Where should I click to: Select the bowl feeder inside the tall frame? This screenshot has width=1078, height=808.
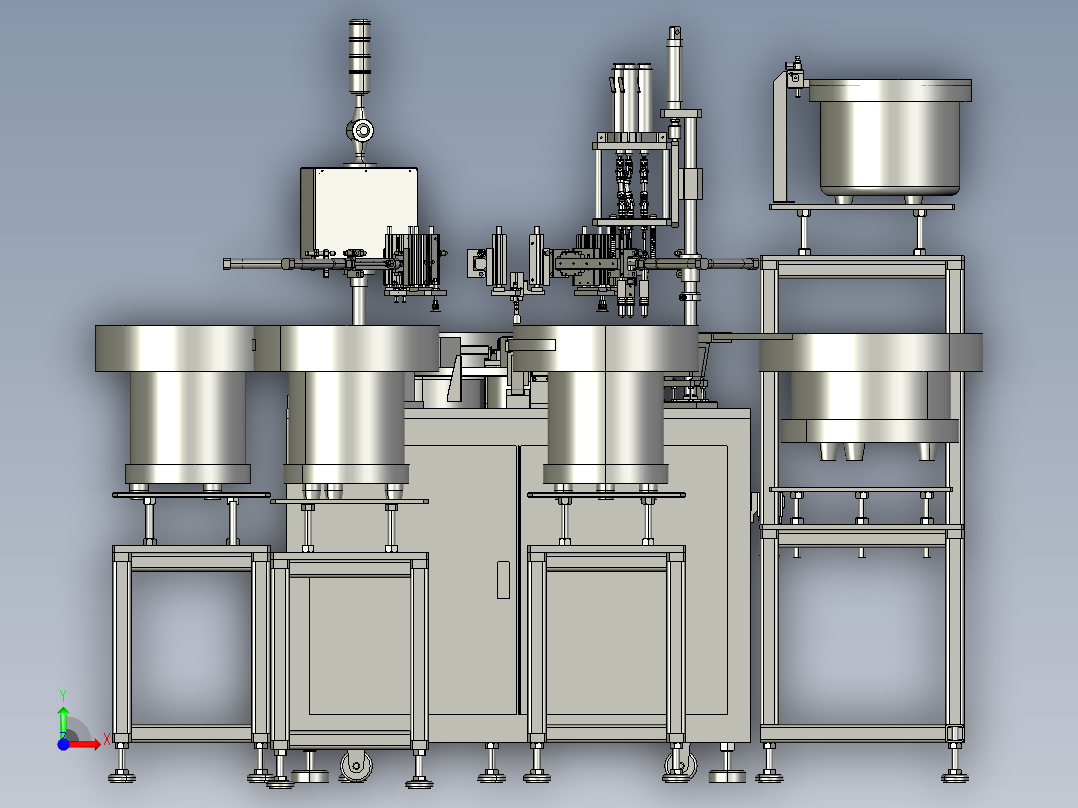[x=870, y=395]
